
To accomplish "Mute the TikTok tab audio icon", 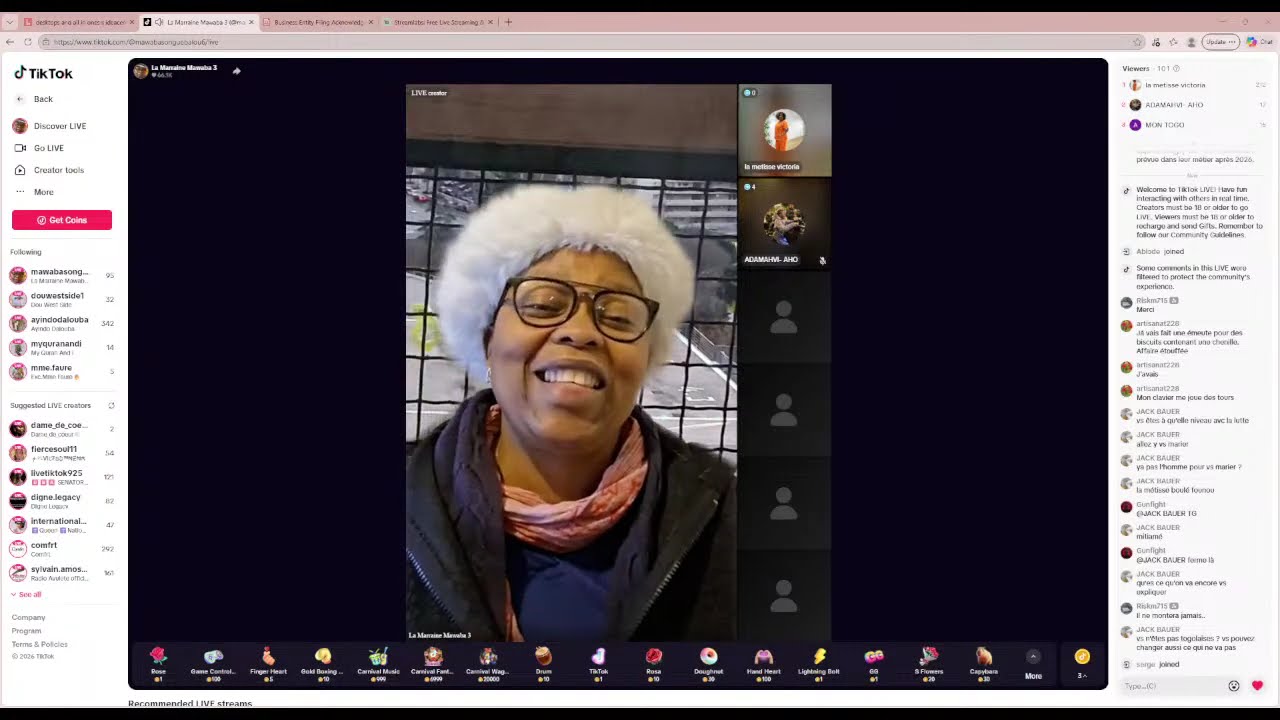I will coord(159,22).
